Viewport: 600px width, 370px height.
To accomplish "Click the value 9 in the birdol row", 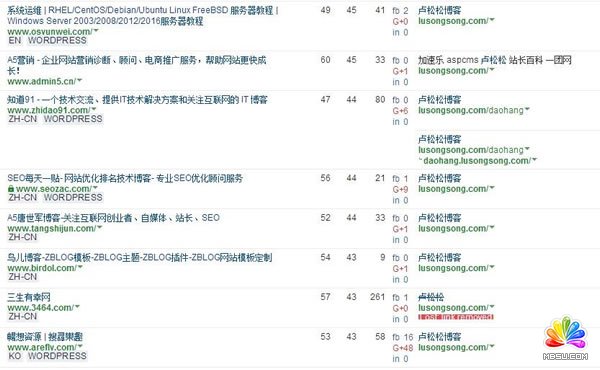I will coord(383,258).
